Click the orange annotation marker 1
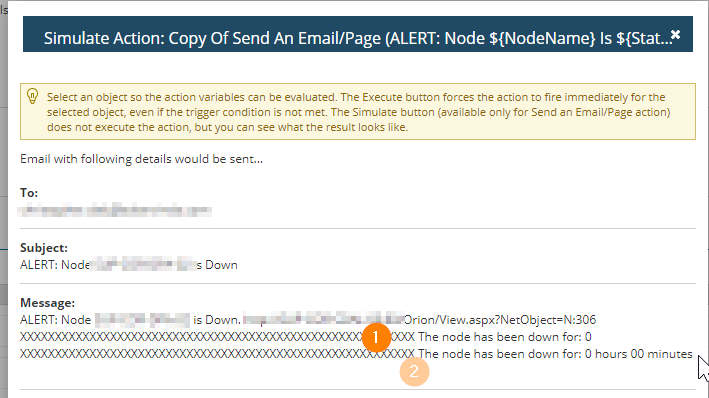The width and height of the screenshot is (709, 398). click(x=376, y=337)
